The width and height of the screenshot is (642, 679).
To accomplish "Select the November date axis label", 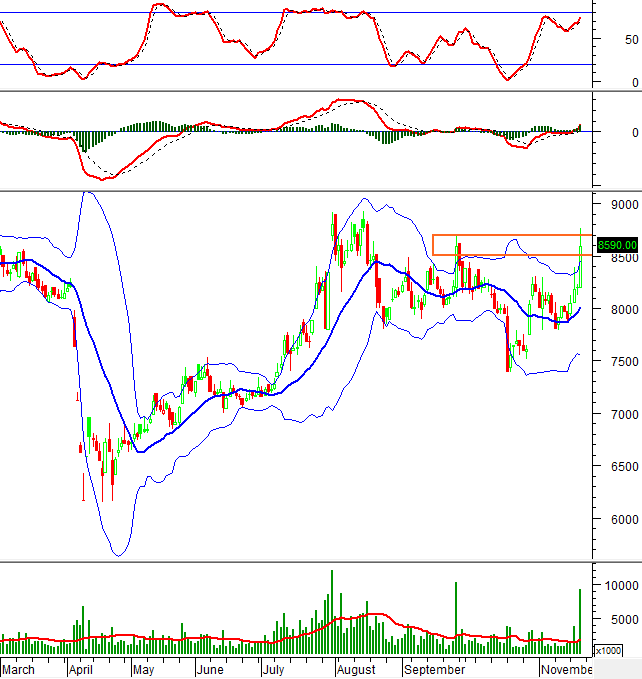I will tap(566, 669).
